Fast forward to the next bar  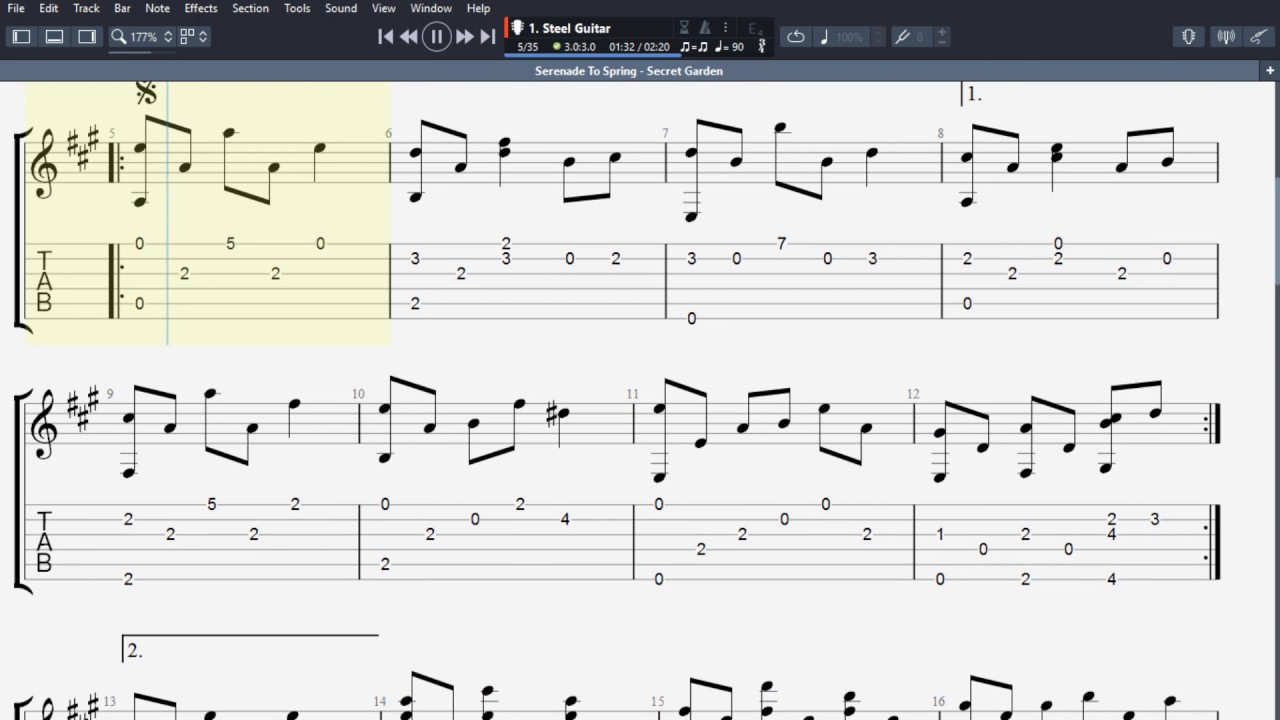(465, 37)
